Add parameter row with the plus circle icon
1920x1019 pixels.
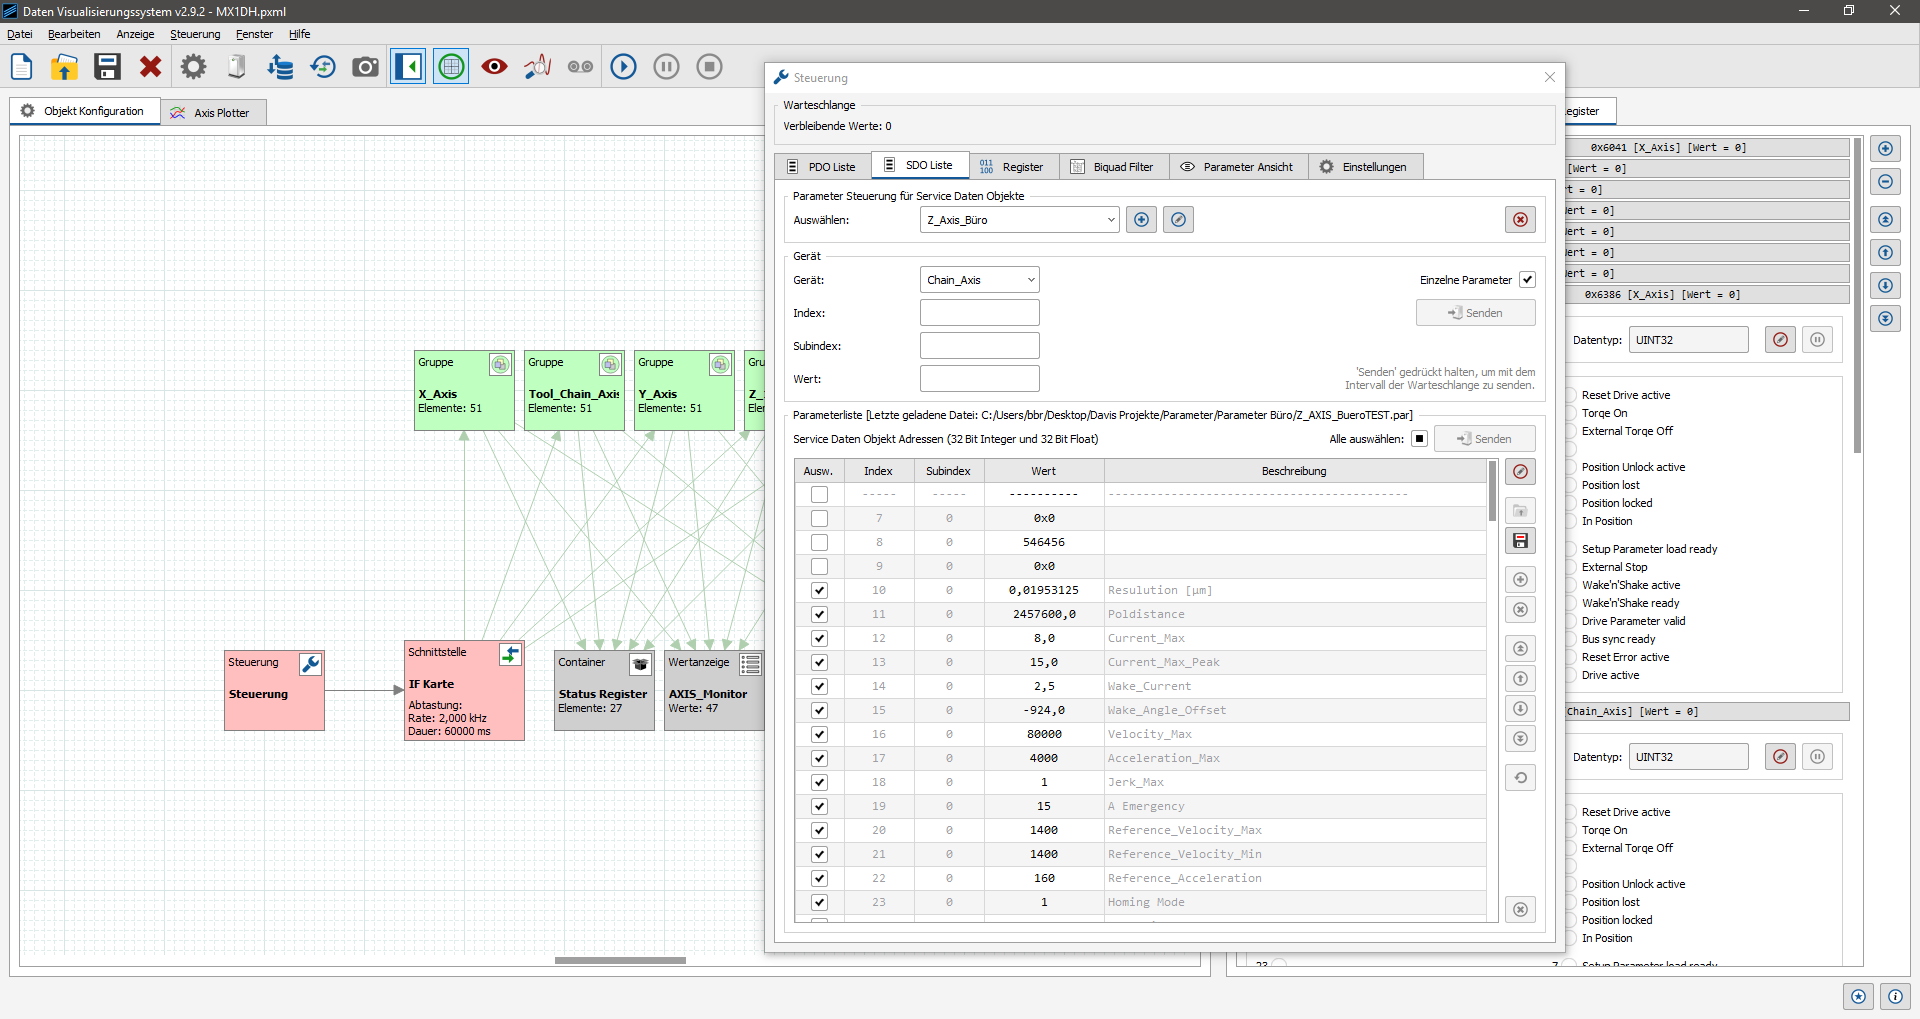[x=1520, y=580]
